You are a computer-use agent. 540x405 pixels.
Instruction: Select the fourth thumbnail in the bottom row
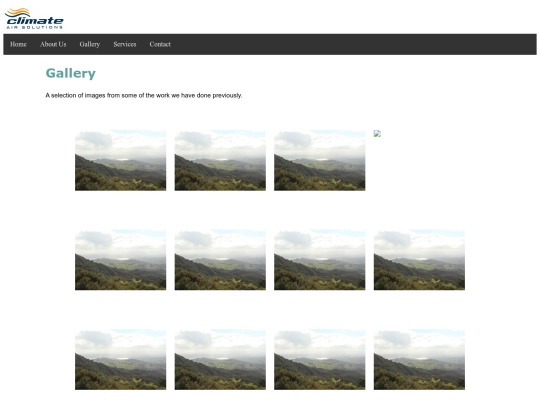click(x=419, y=360)
